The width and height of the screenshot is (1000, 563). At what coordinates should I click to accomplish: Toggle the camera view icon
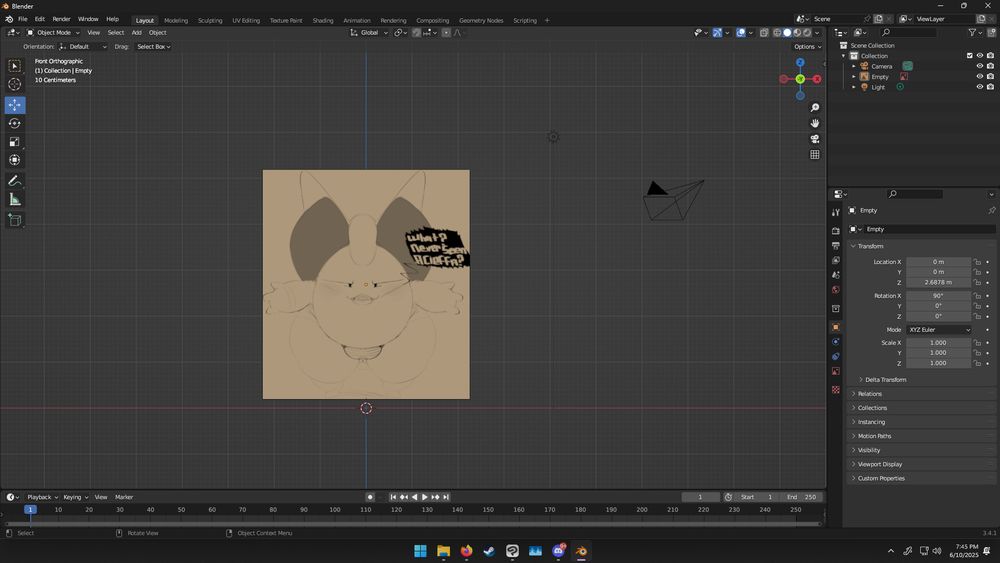814,139
